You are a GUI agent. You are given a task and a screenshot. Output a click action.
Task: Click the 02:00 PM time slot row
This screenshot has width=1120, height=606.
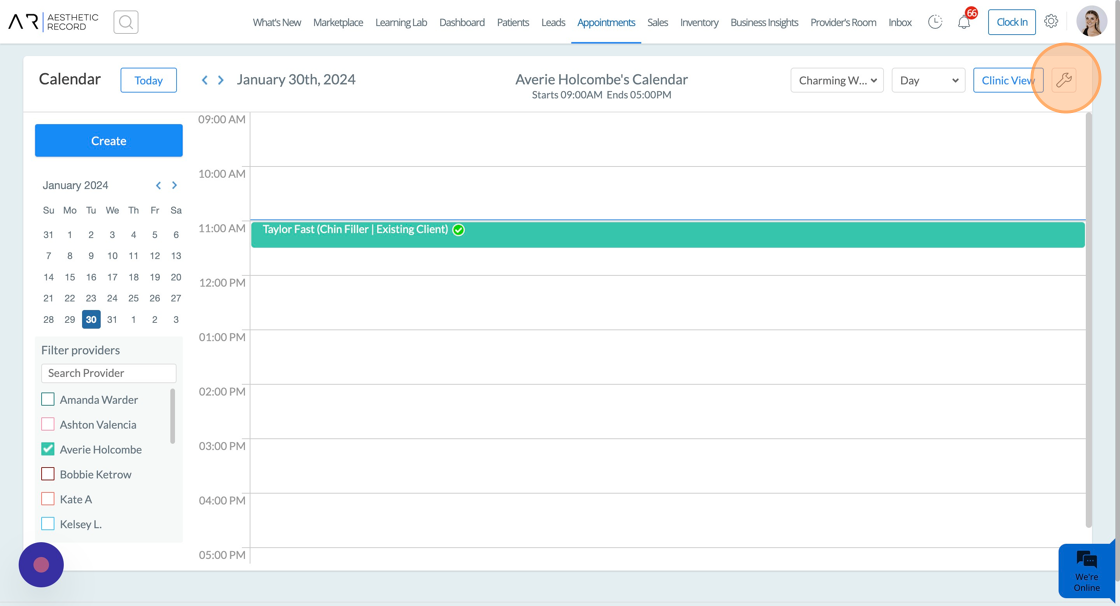[668, 411]
